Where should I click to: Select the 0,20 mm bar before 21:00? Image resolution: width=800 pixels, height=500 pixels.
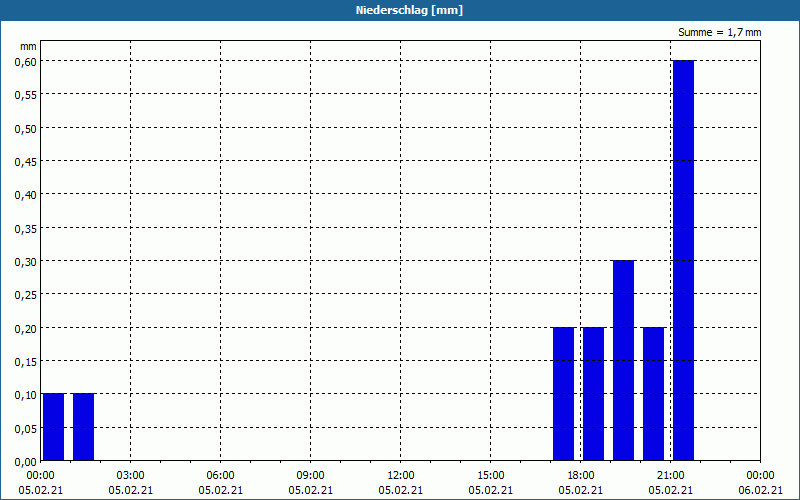tap(654, 394)
